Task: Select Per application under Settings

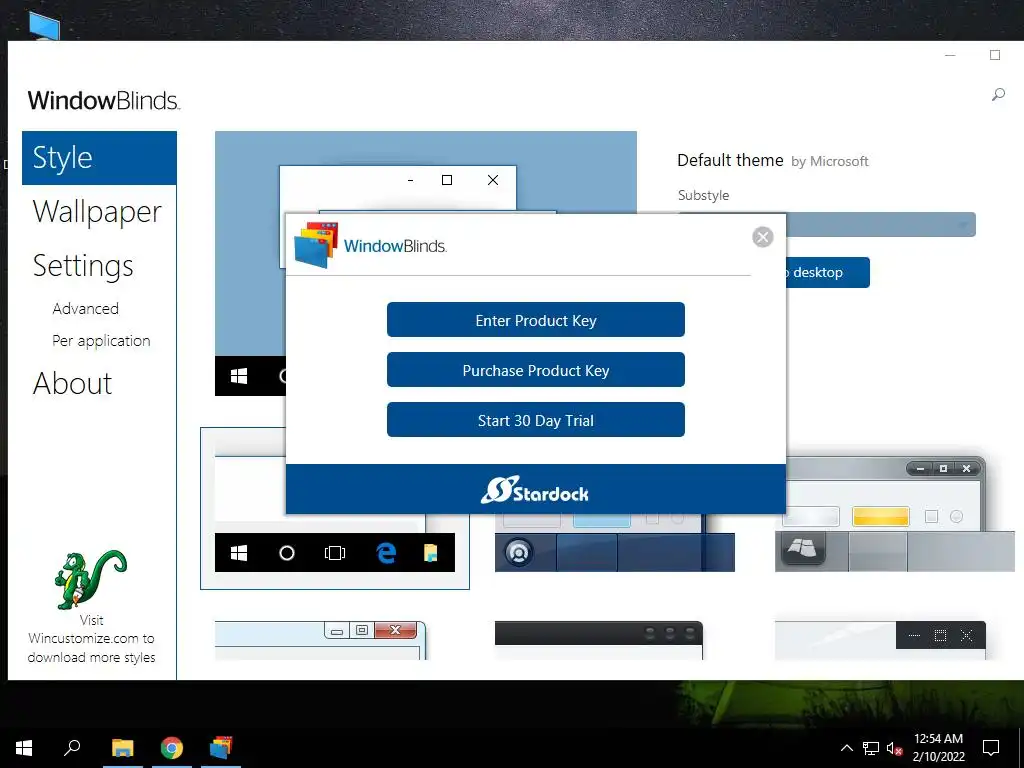Action: tap(101, 341)
